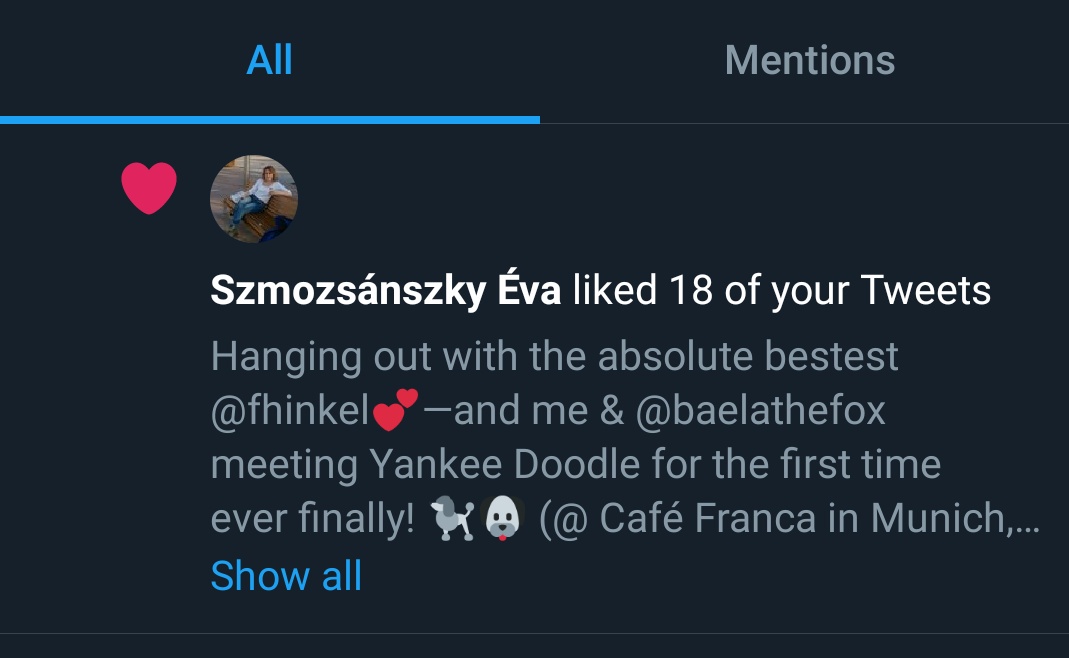Click the Szmozsánszky Éva name
Viewport: 1069px width, 658px height.
(385, 291)
